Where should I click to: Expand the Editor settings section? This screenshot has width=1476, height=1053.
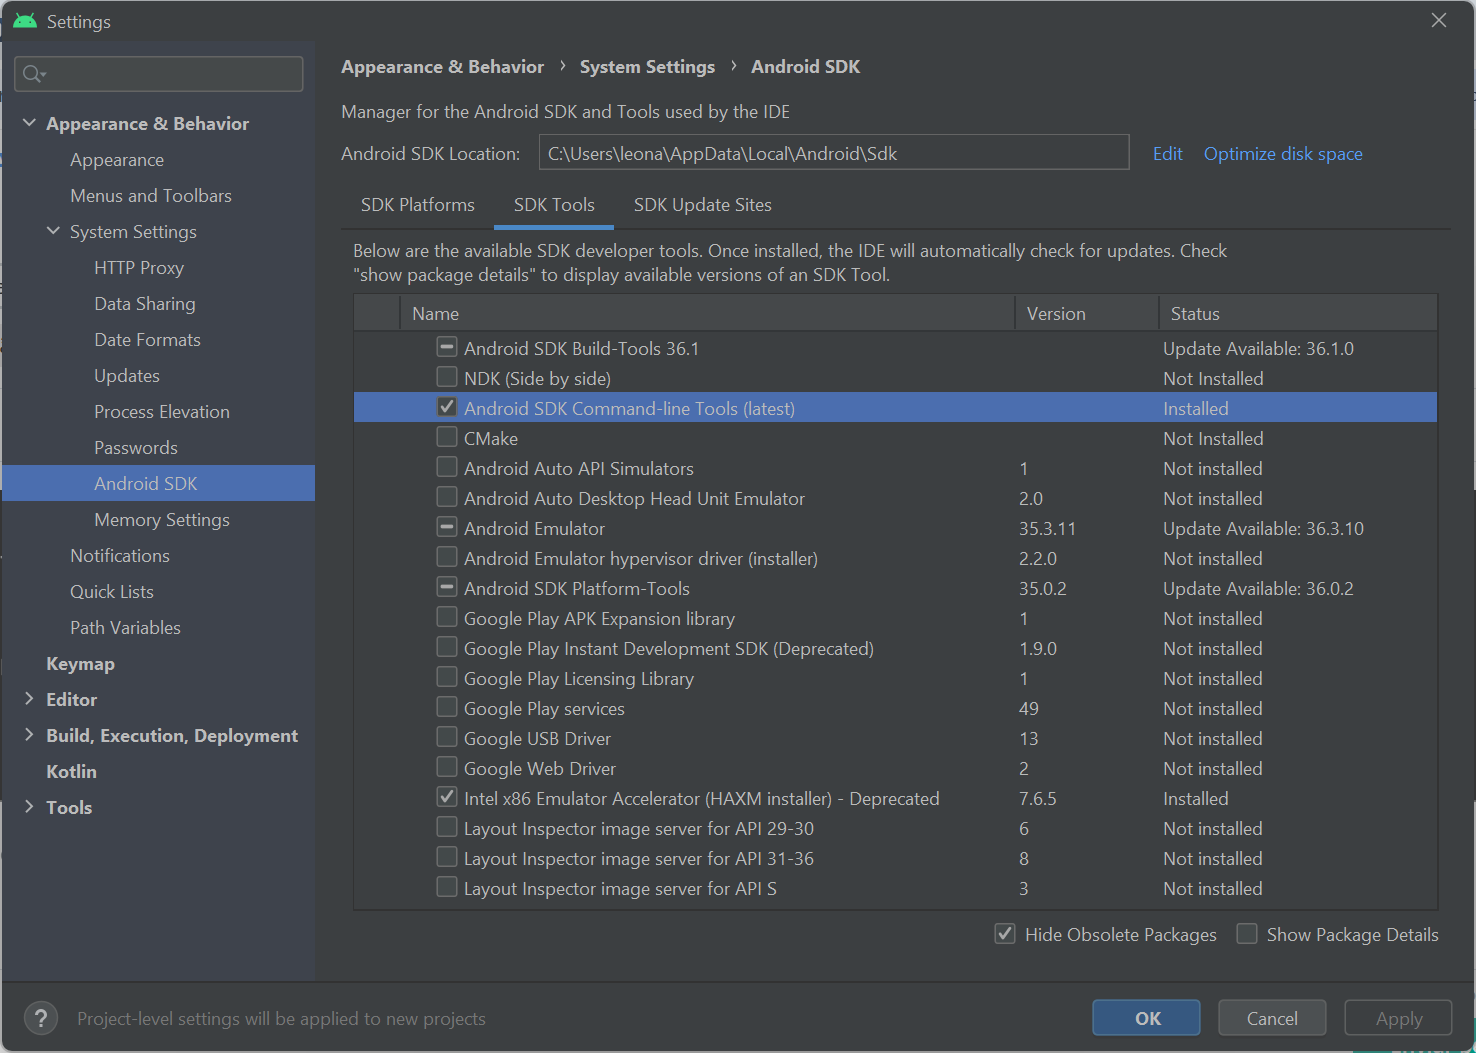29,699
